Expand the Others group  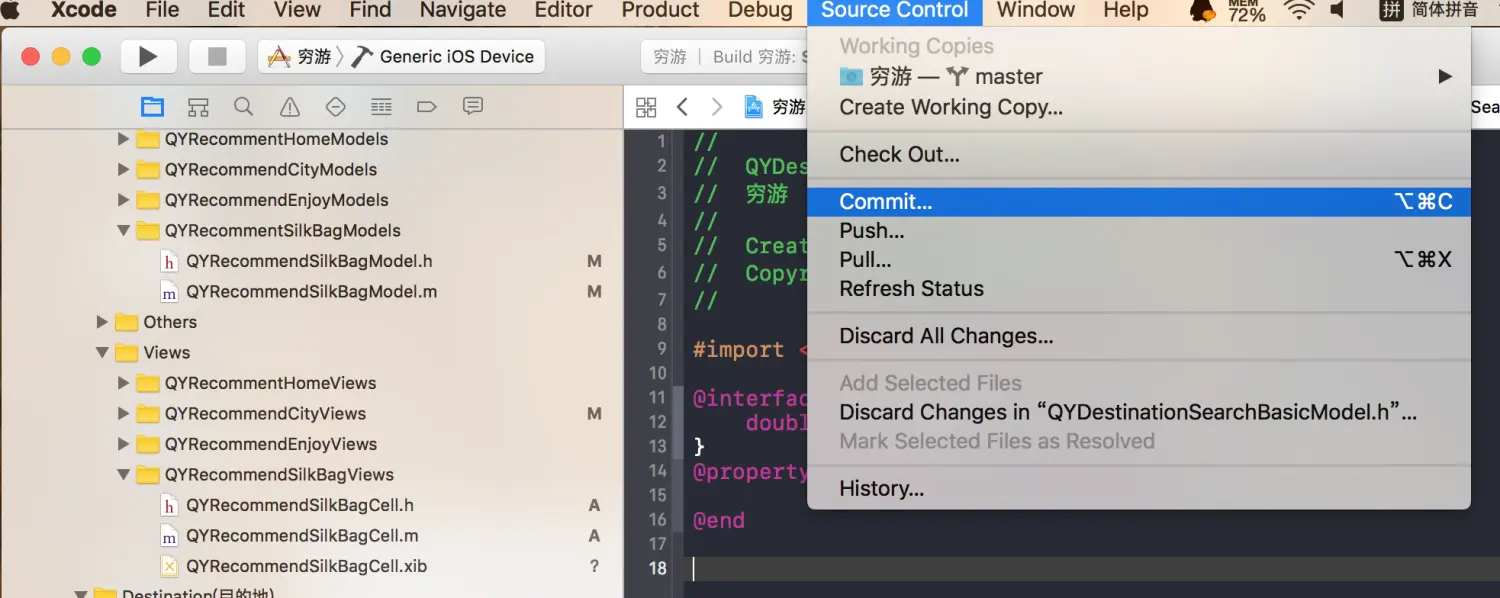pos(102,322)
